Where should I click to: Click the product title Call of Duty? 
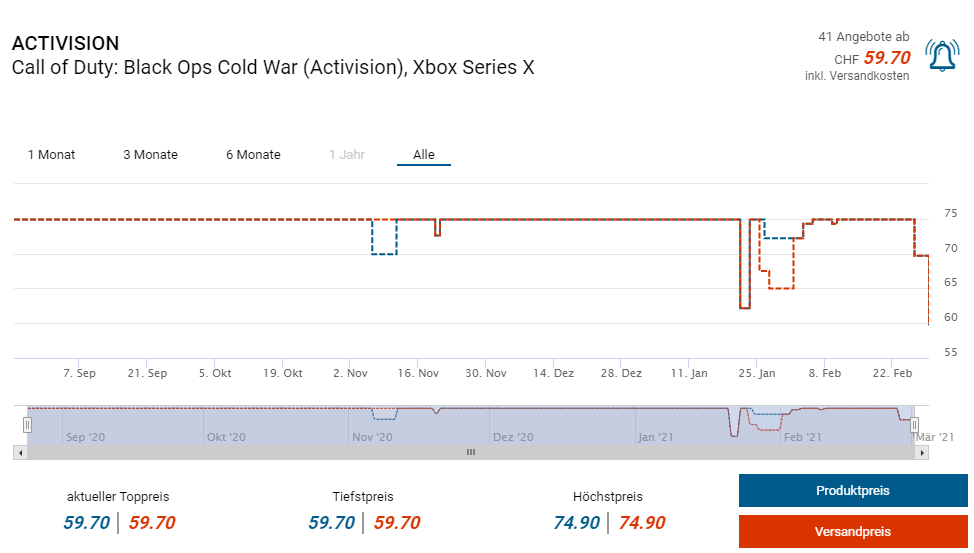273,68
